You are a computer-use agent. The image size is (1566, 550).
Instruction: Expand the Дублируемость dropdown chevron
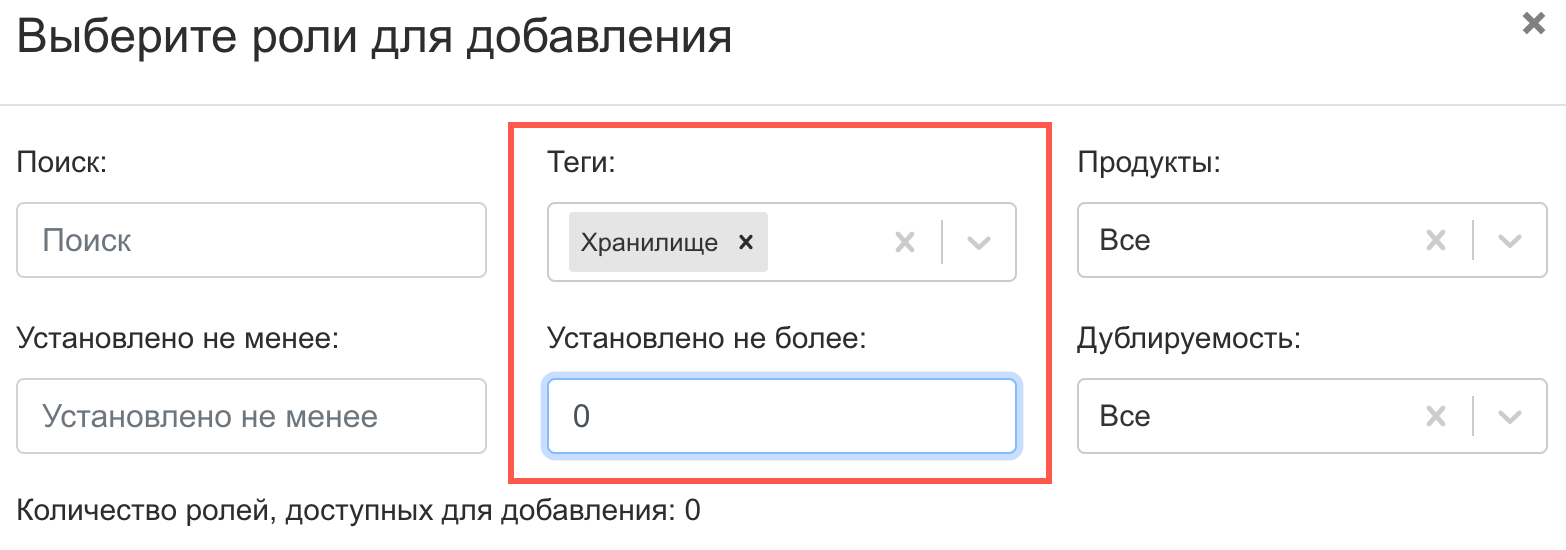coord(1509,415)
